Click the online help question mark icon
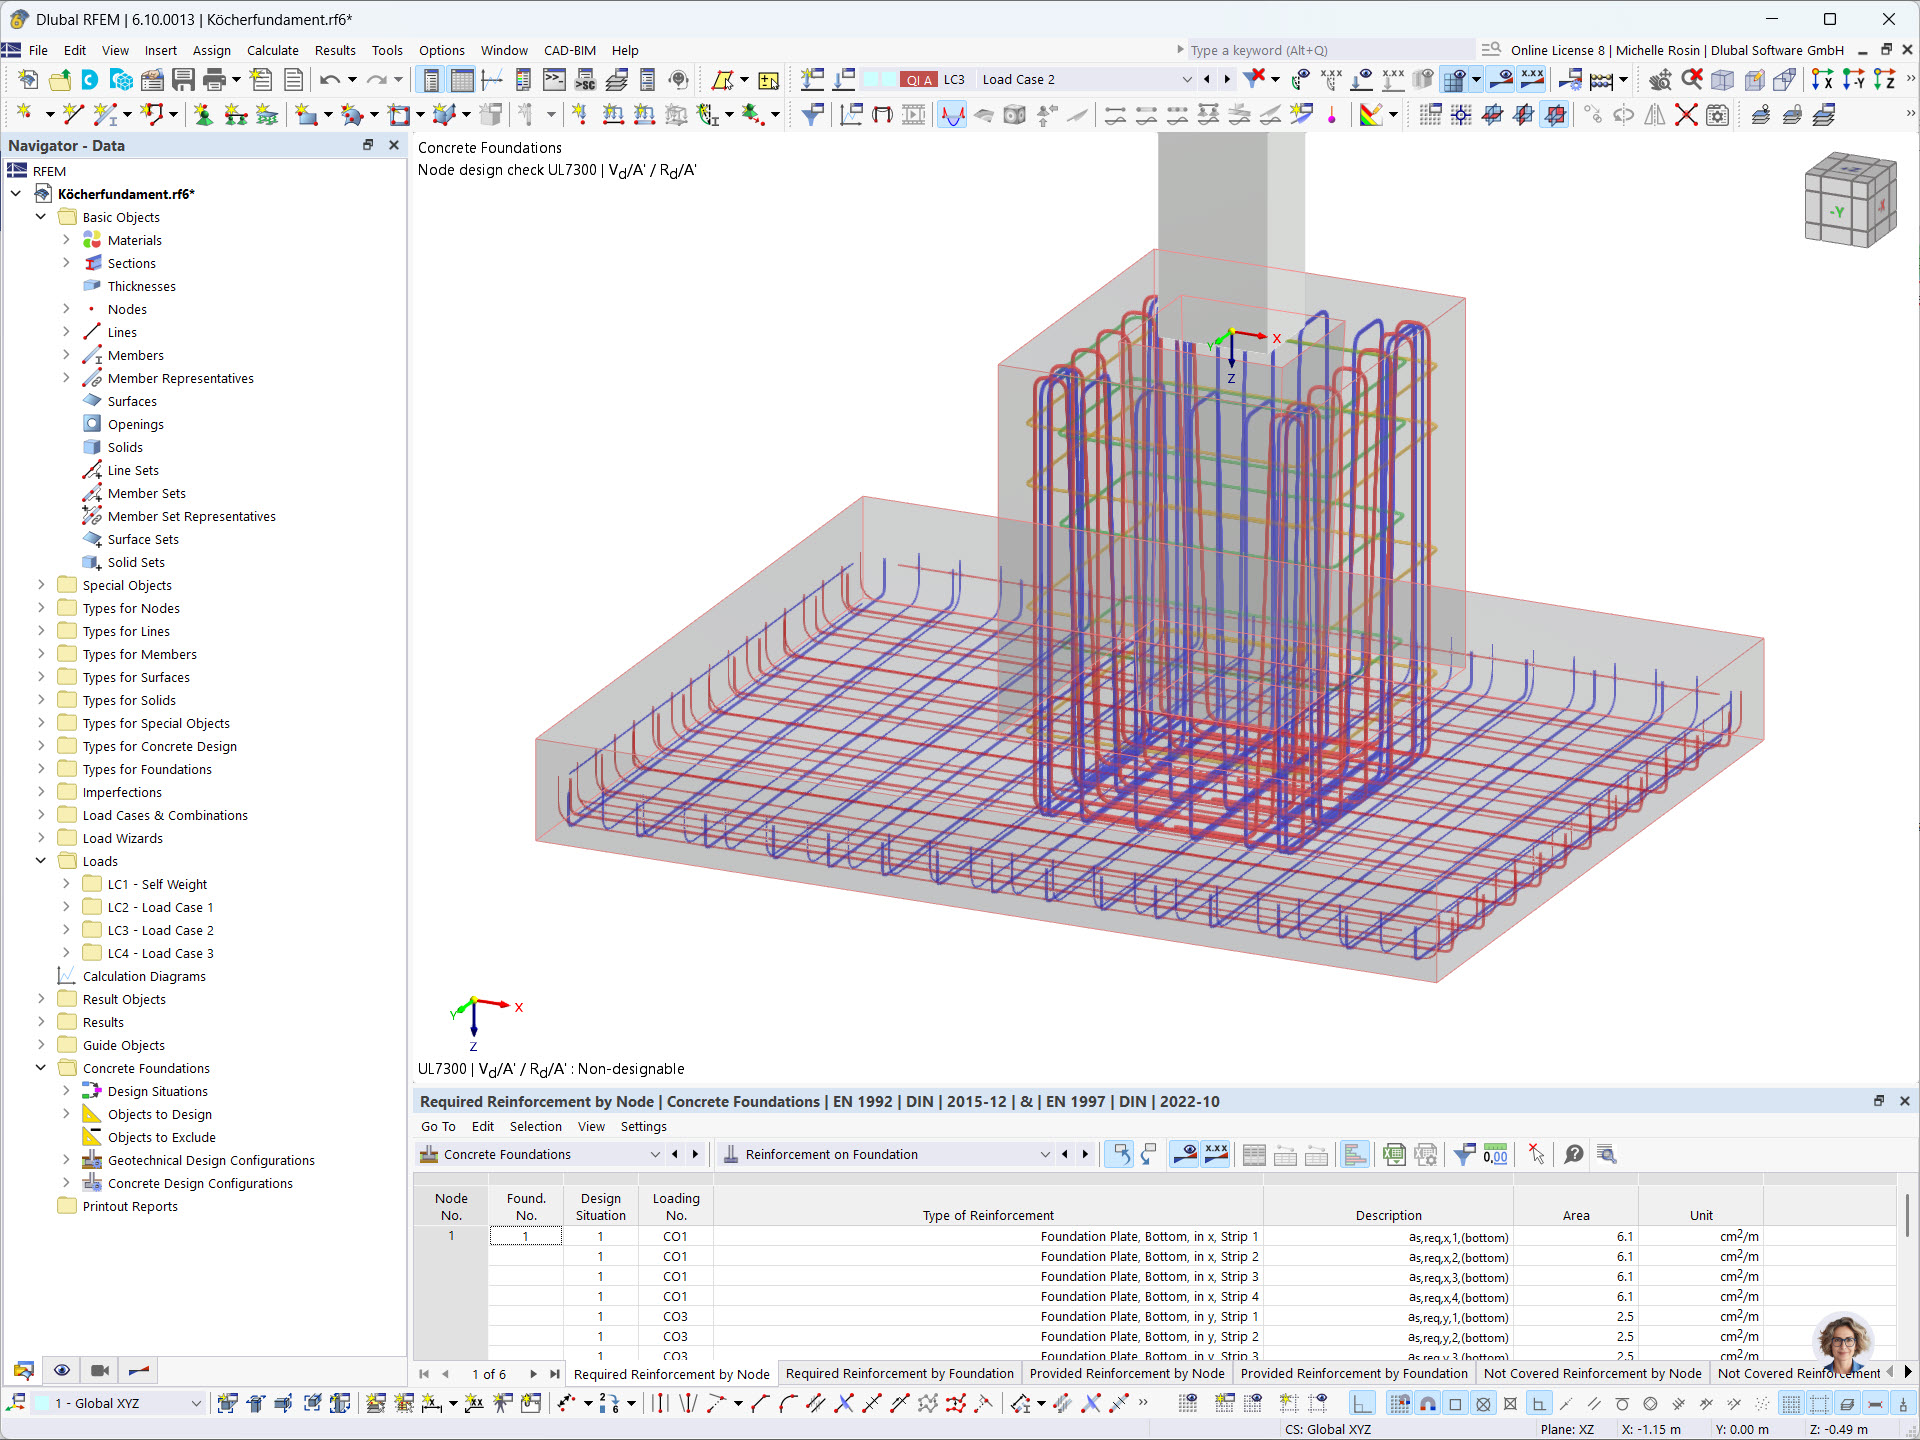Screen dimensions: 1920x1440 click(1573, 1154)
